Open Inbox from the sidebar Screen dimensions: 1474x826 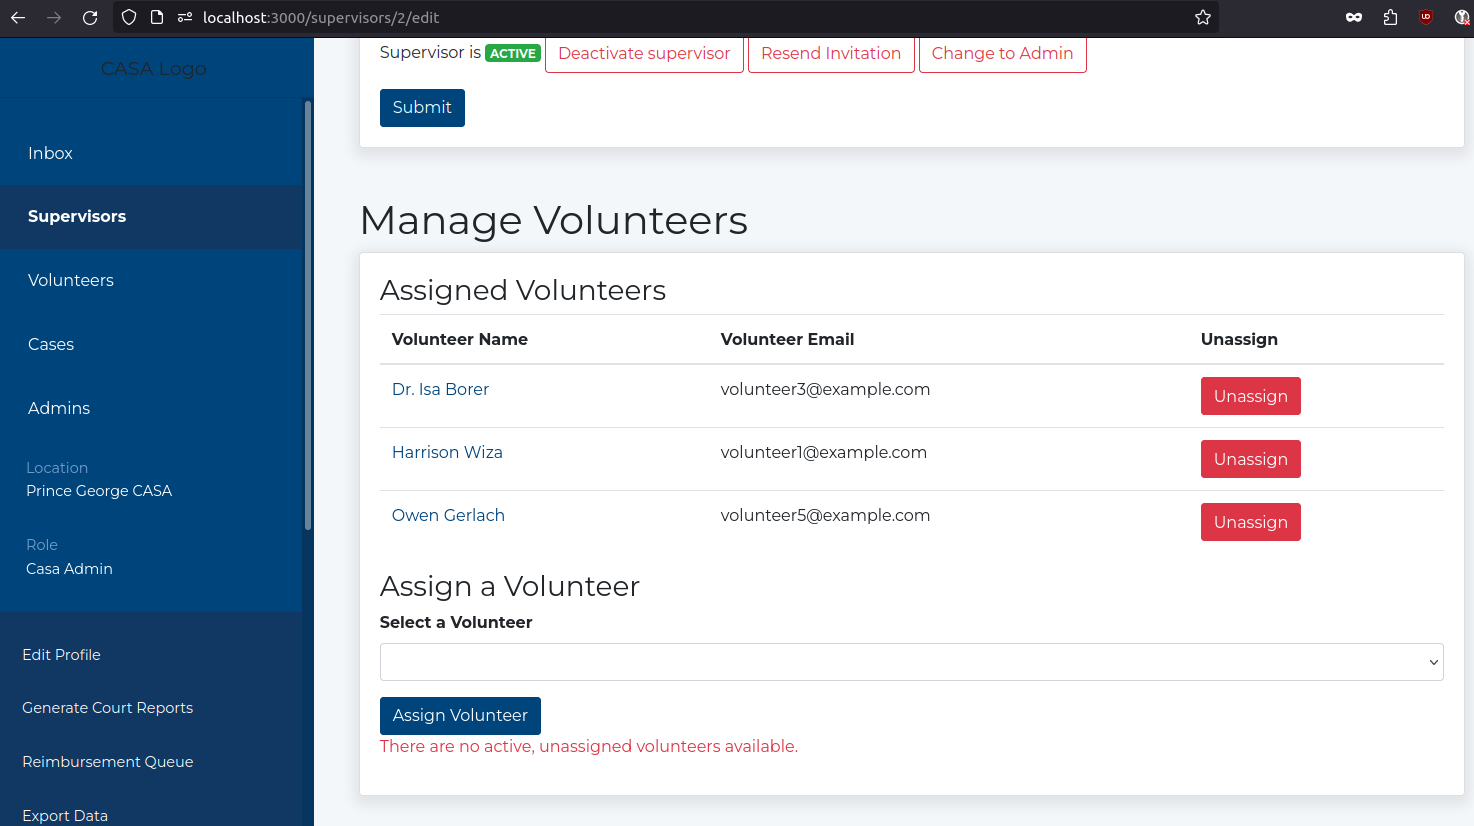(x=50, y=153)
